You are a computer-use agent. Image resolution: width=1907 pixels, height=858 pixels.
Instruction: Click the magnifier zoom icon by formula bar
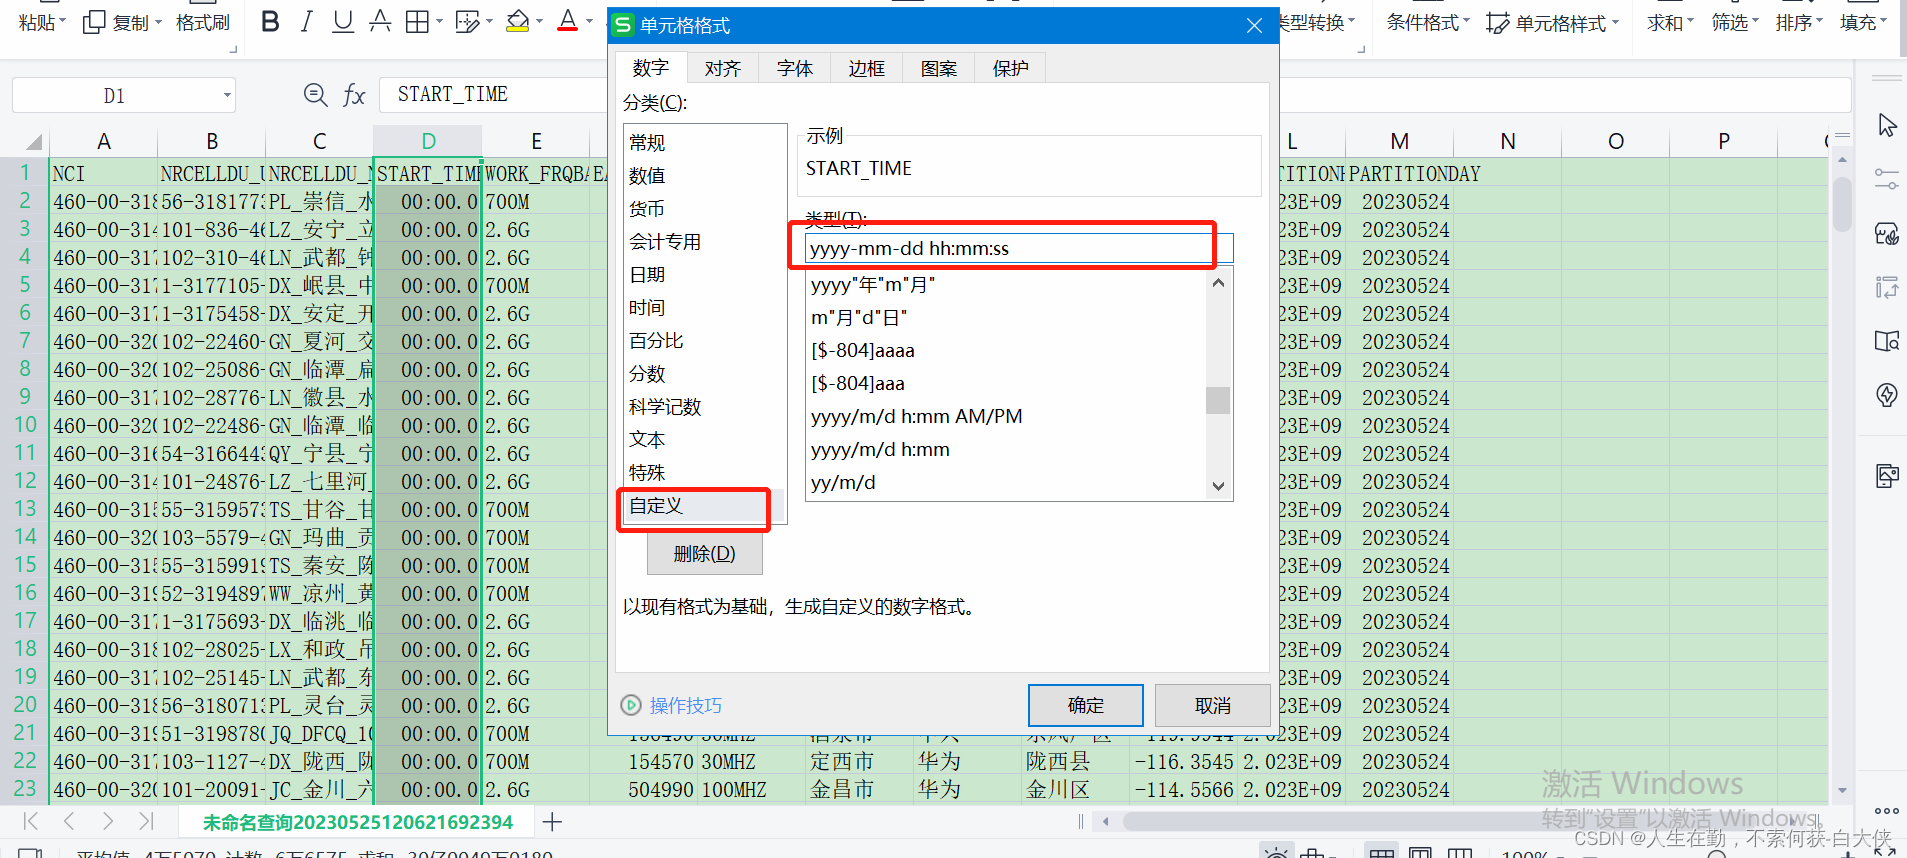pyautogui.click(x=315, y=95)
